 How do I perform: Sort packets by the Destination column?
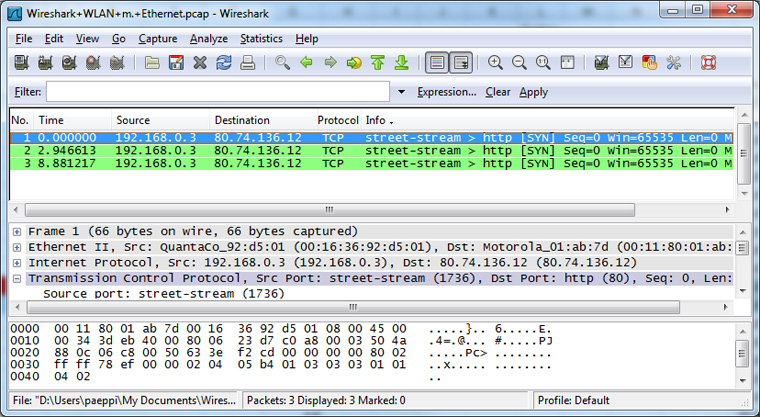(x=262, y=120)
